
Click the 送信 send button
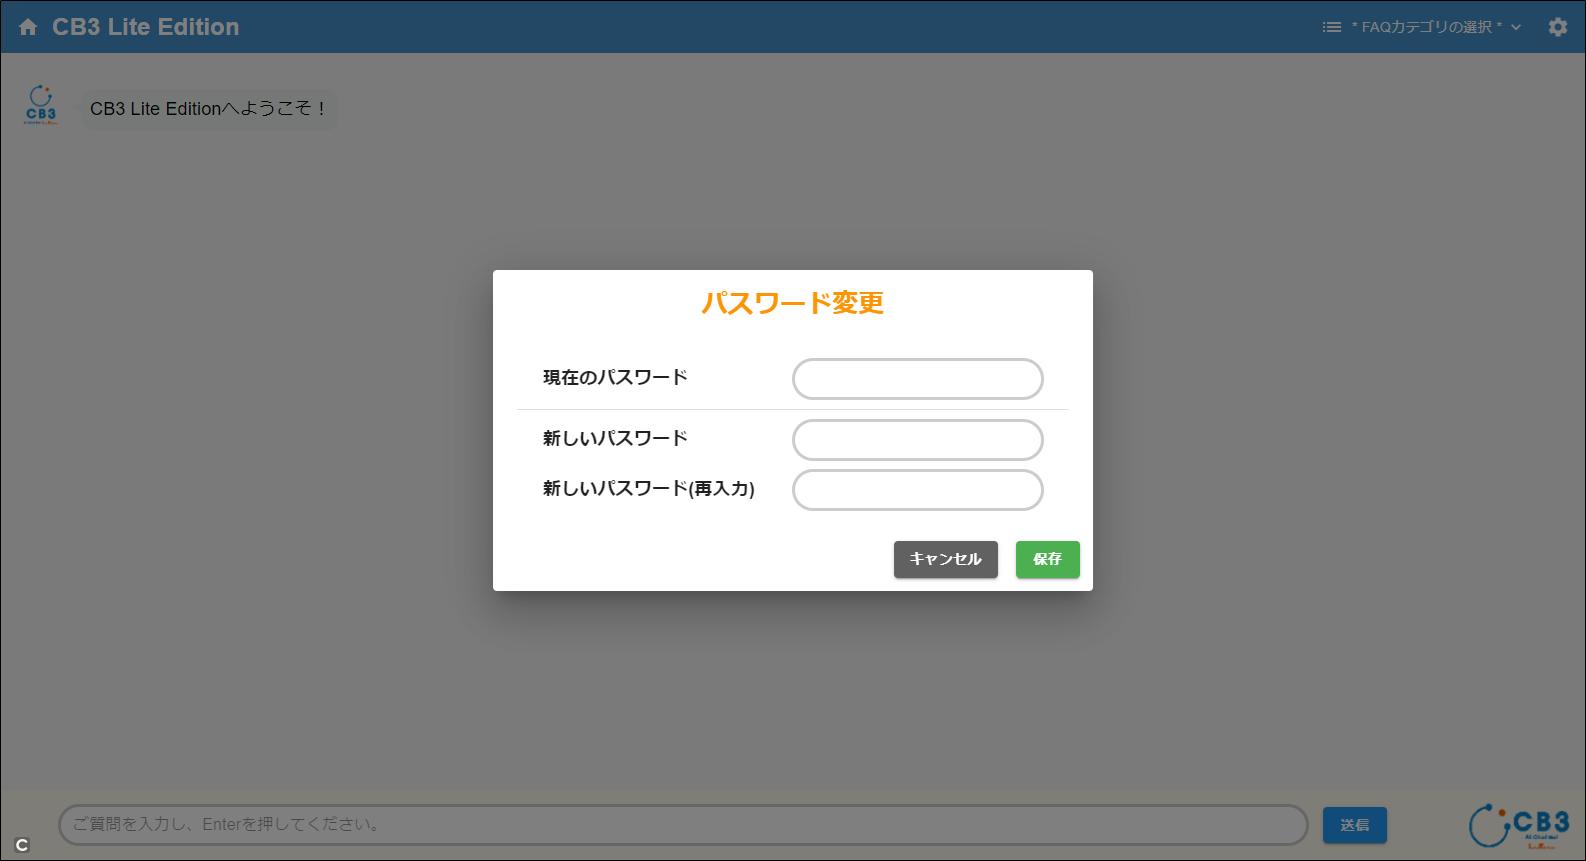click(1354, 825)
